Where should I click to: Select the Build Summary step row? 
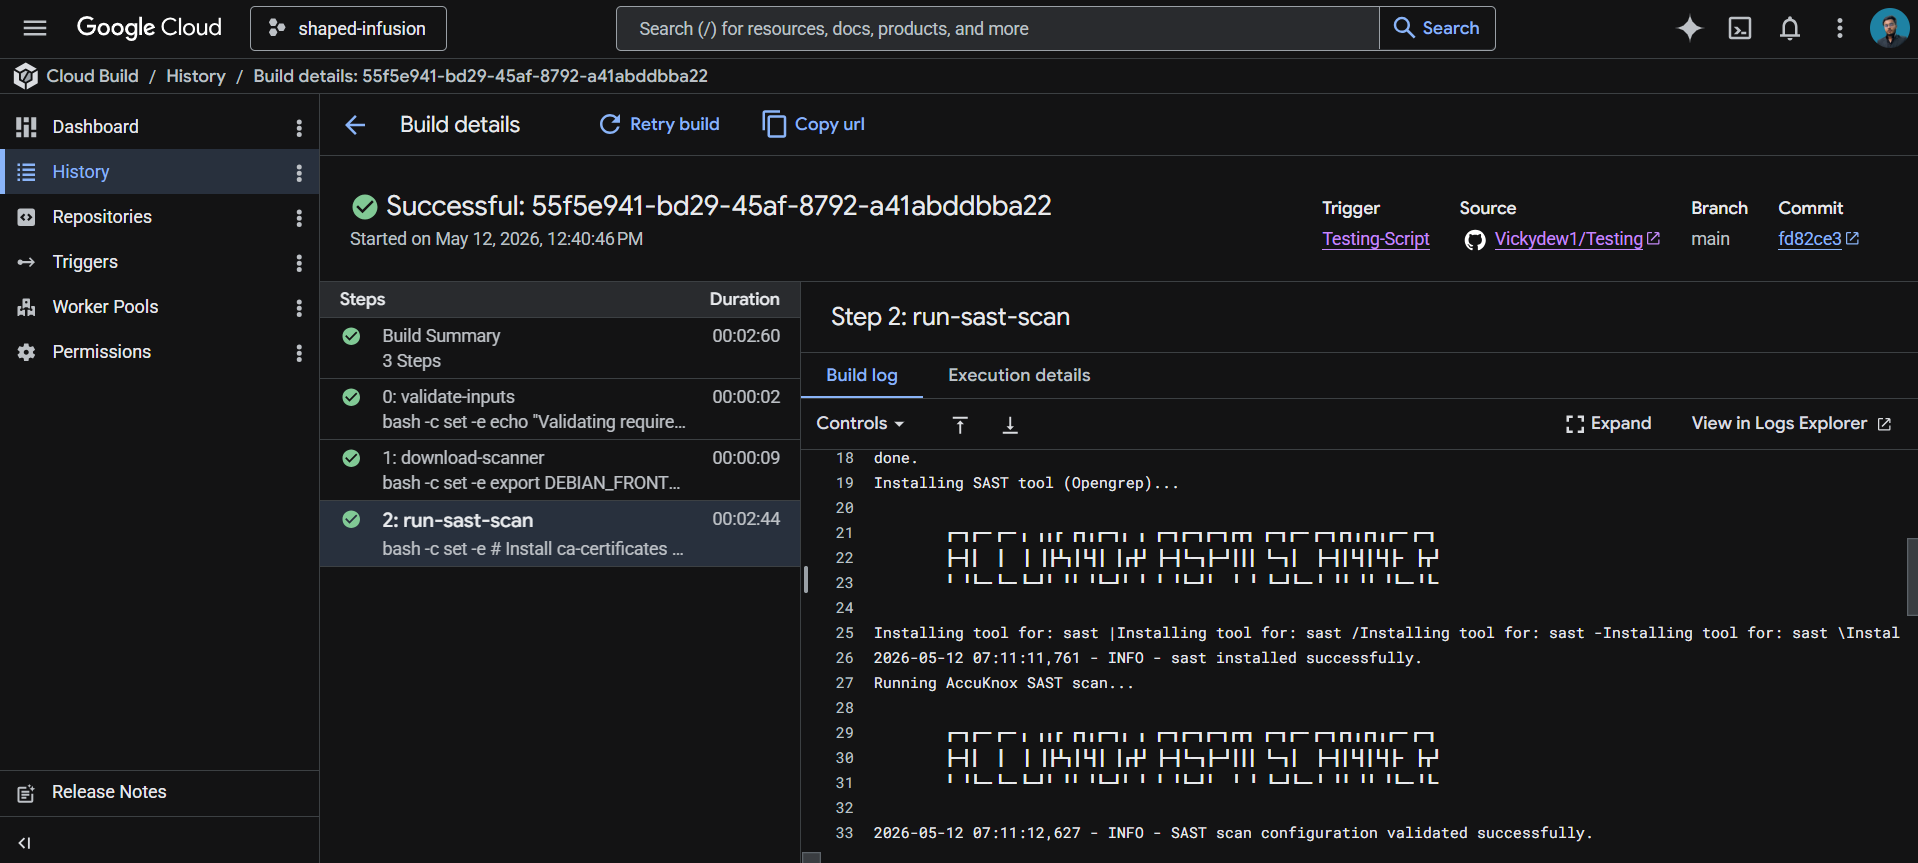[x=560, y=348]
